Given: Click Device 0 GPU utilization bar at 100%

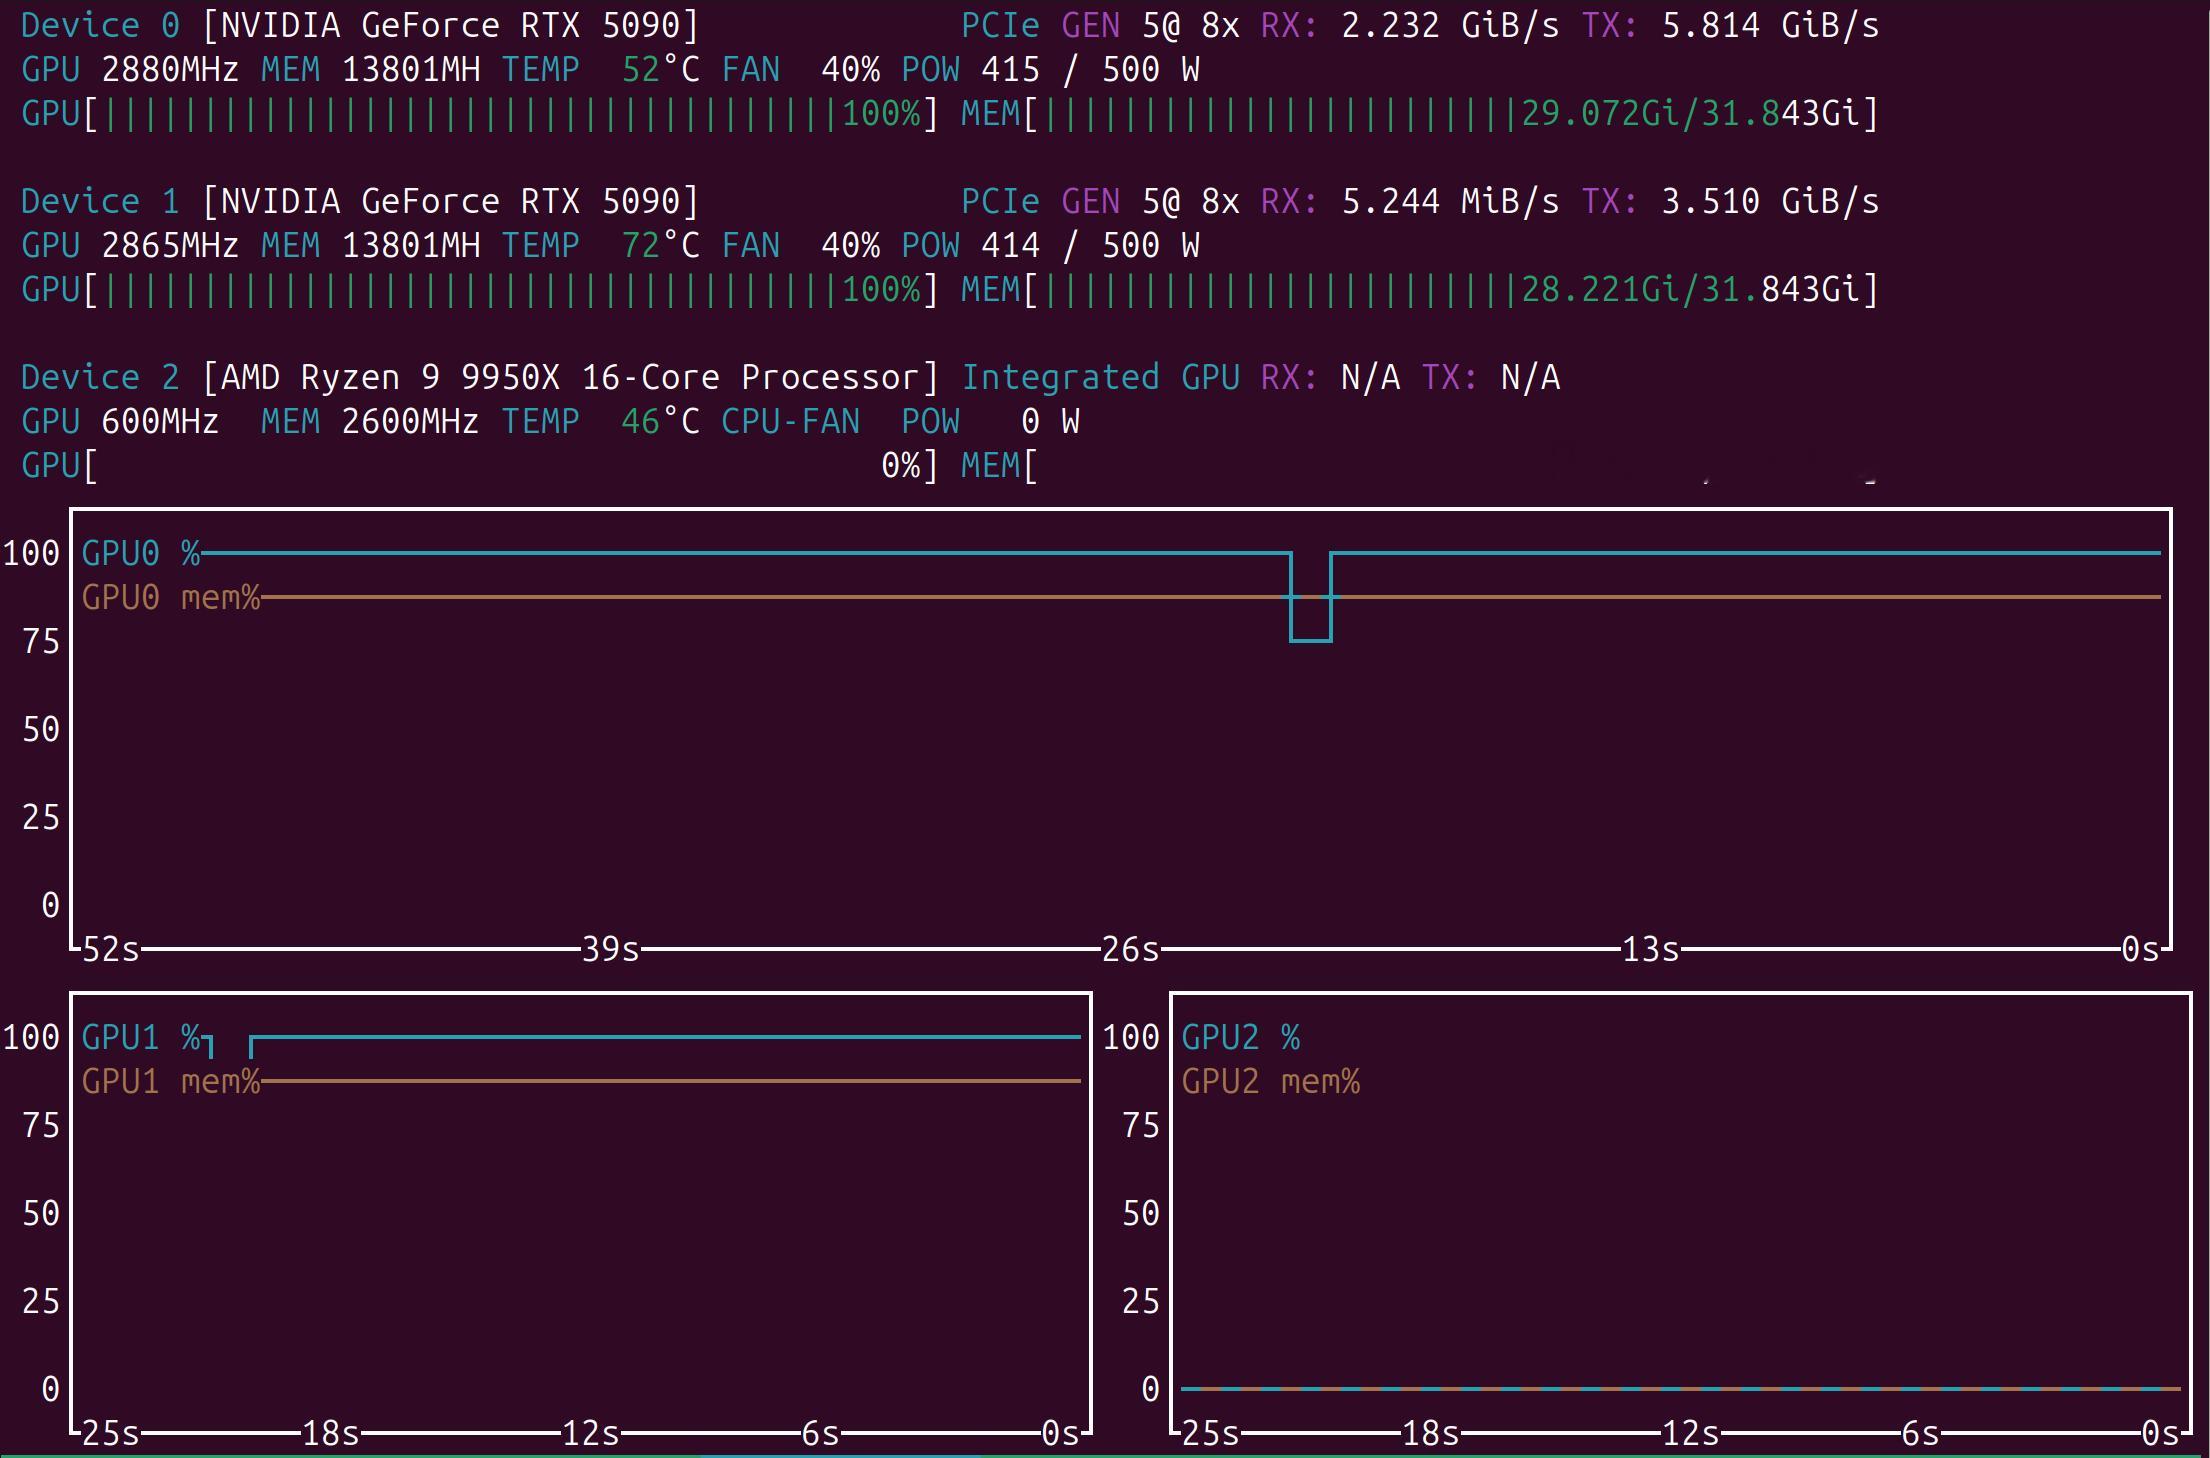Looking at the screenshot, I should [480, 114].
